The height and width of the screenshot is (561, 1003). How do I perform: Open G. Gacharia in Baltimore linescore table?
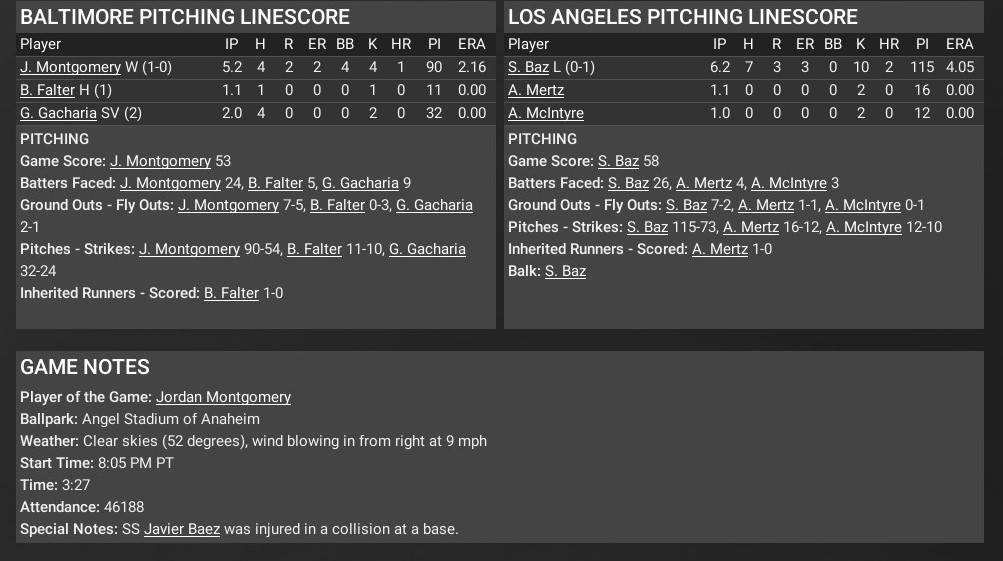click(58, 113)
